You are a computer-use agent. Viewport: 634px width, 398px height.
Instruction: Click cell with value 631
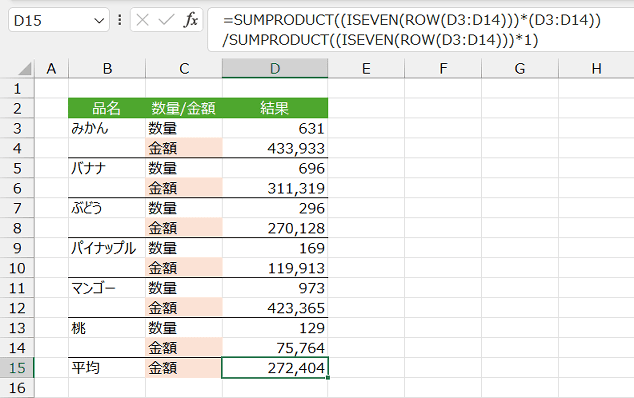275,128
